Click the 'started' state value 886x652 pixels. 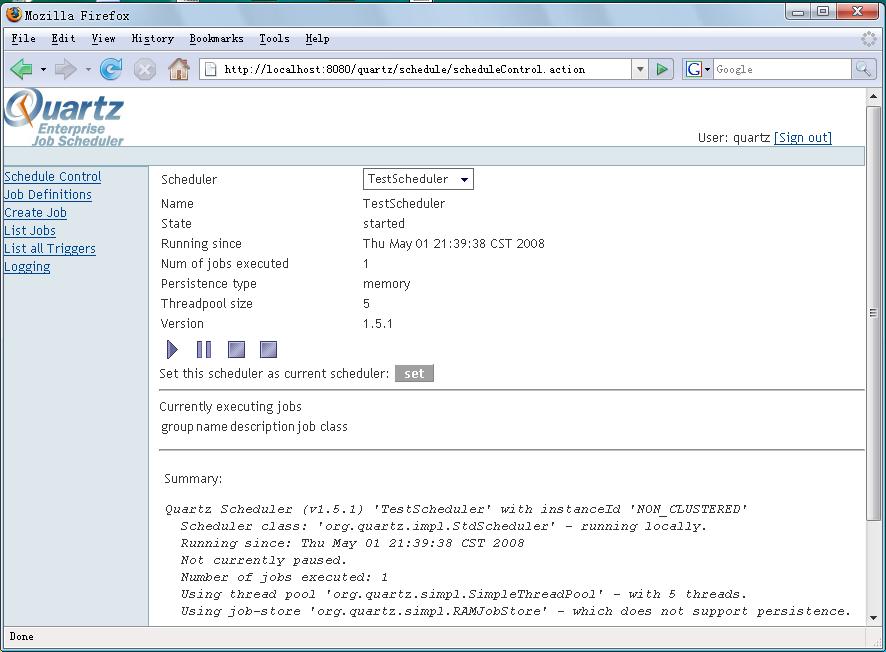tap(384, 224)
